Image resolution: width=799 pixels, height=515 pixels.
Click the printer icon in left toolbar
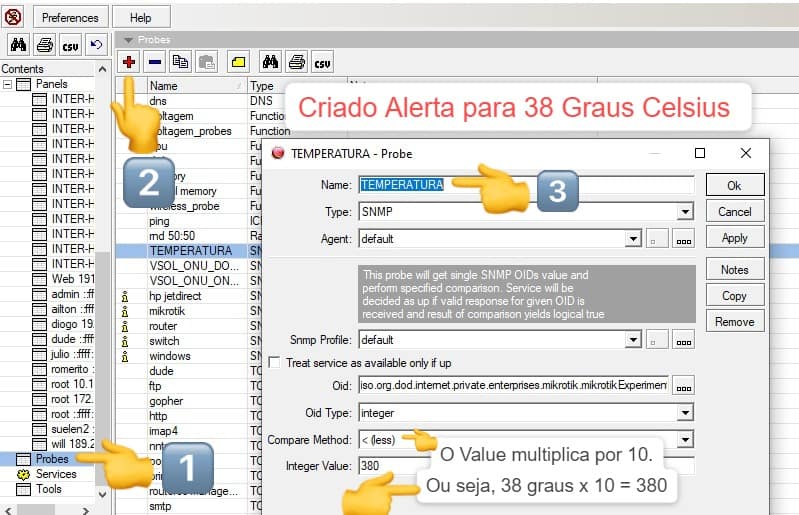pyautogui.click(x=44, y=45)
